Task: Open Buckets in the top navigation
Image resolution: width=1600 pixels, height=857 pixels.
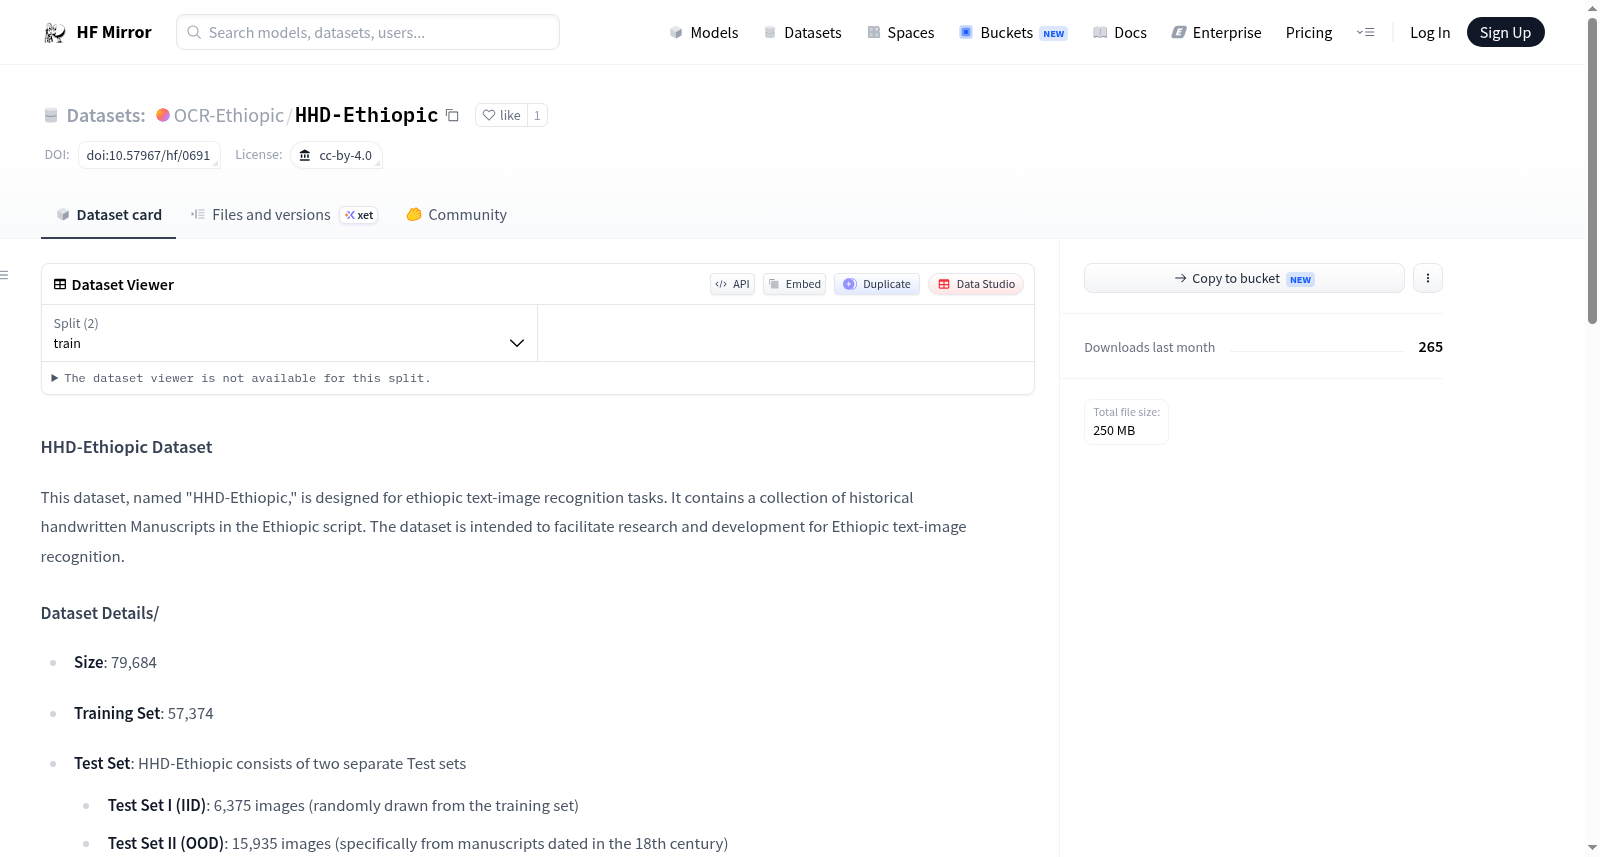Action: tap(1013, 33)
